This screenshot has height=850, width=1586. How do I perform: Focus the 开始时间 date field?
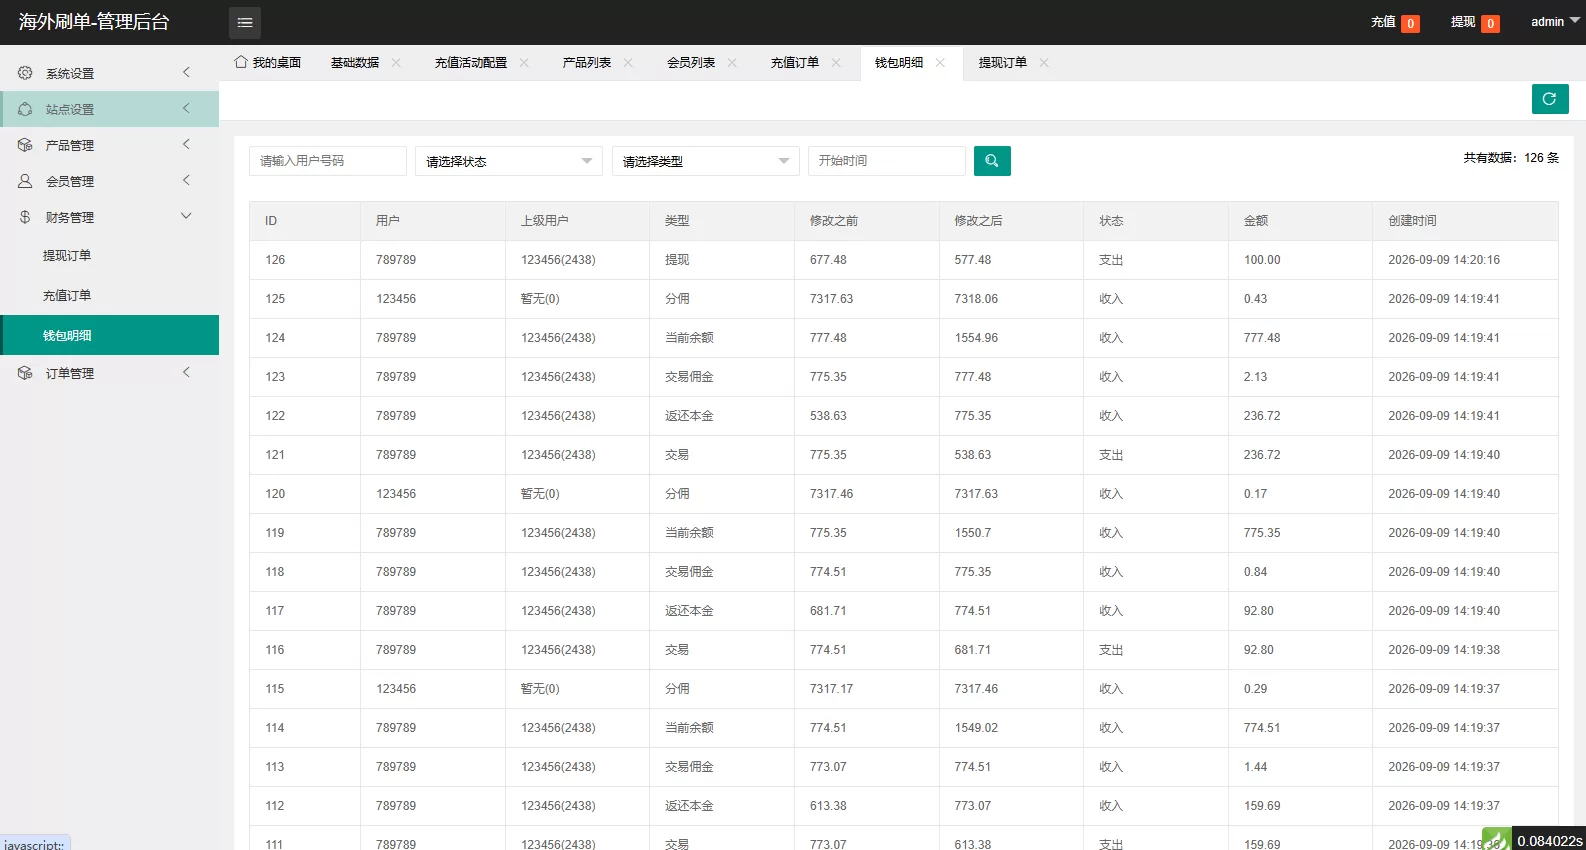[887, 161]
